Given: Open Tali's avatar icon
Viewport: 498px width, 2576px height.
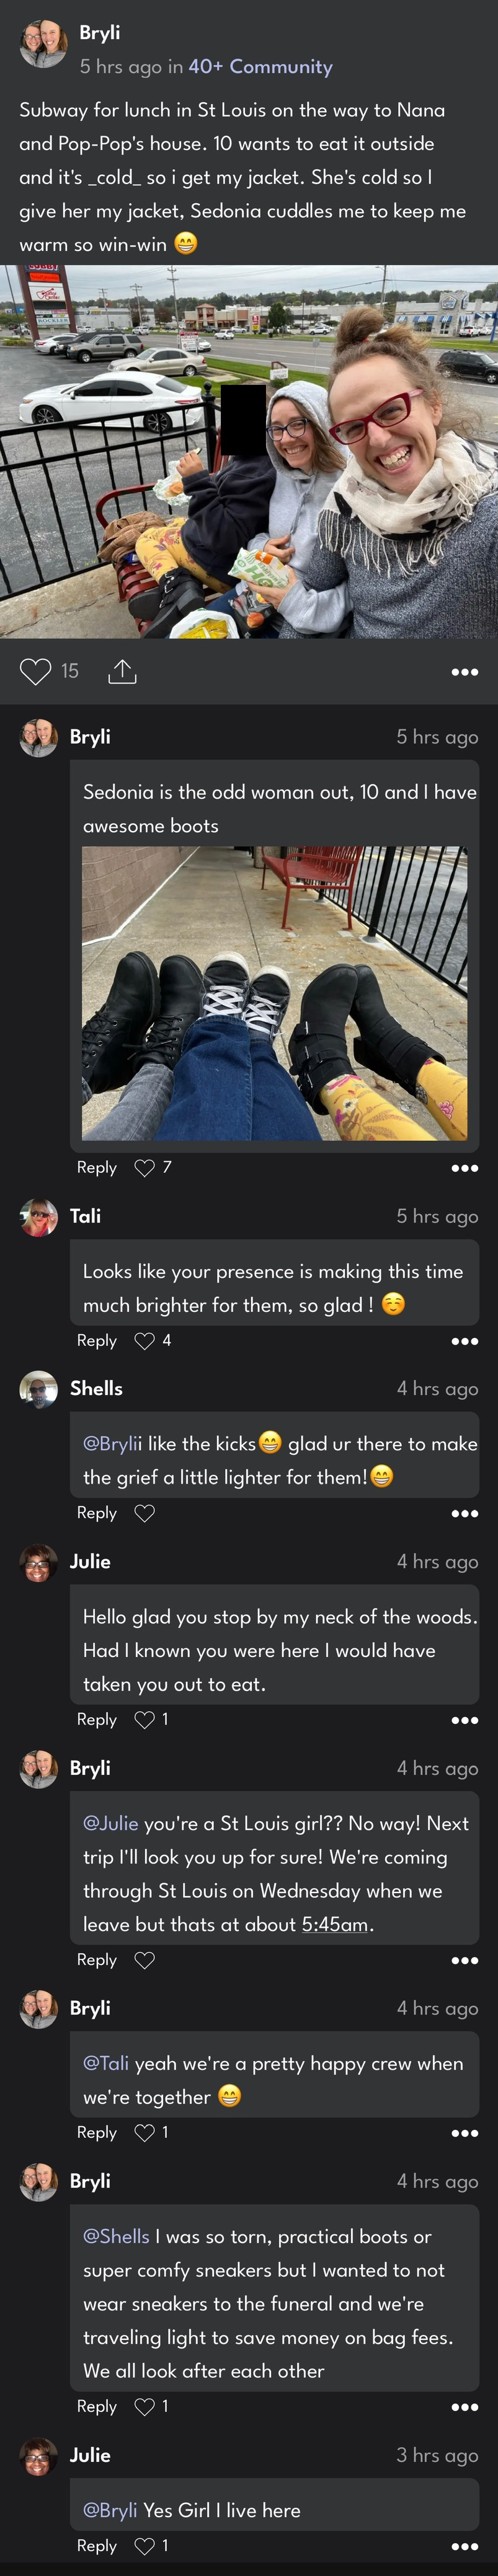Looking at the screenshot, I should (39, 1217).
